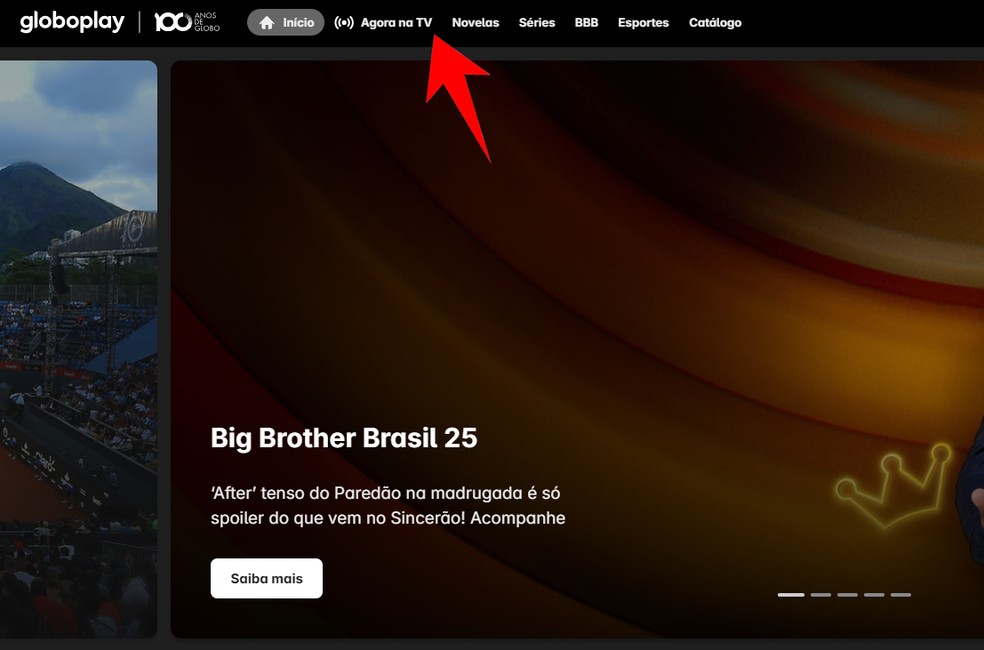Viewport: 984px width, 650px height.
Task: Select the first carousel indicator
Action: click(791, 595)
